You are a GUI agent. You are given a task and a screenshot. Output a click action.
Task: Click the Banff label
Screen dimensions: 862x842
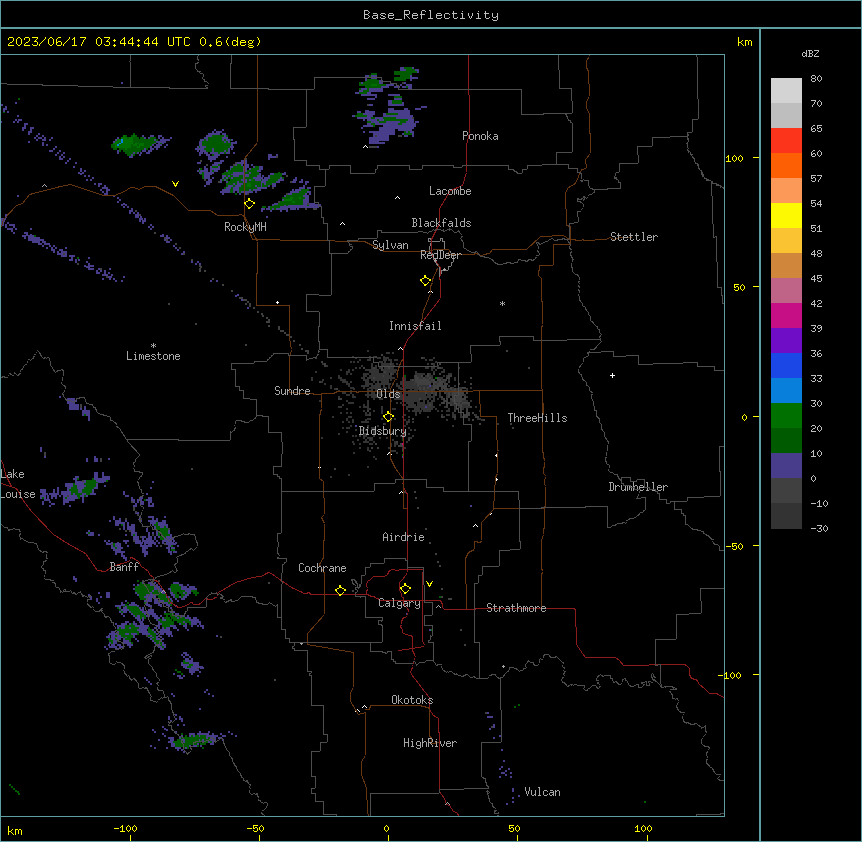(124, 567)
